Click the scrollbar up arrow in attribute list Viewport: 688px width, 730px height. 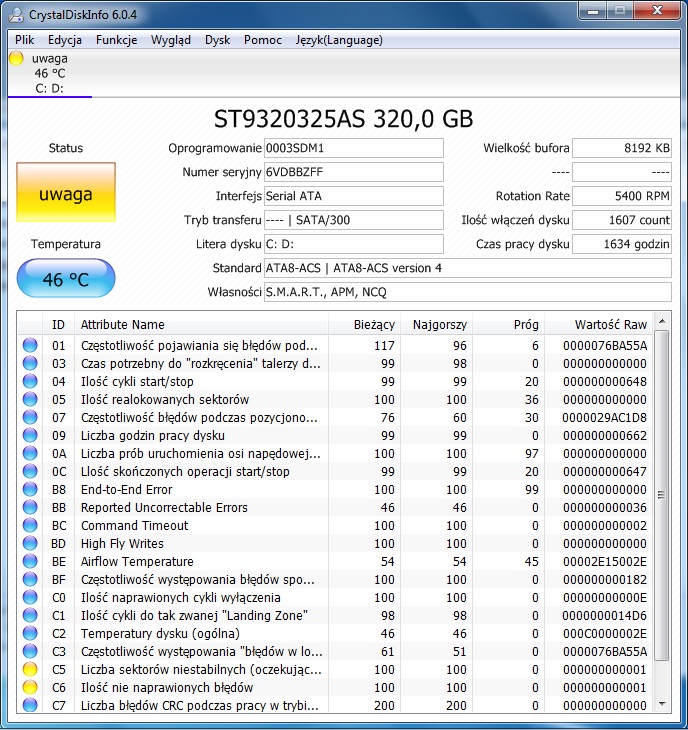click(662, 321)
